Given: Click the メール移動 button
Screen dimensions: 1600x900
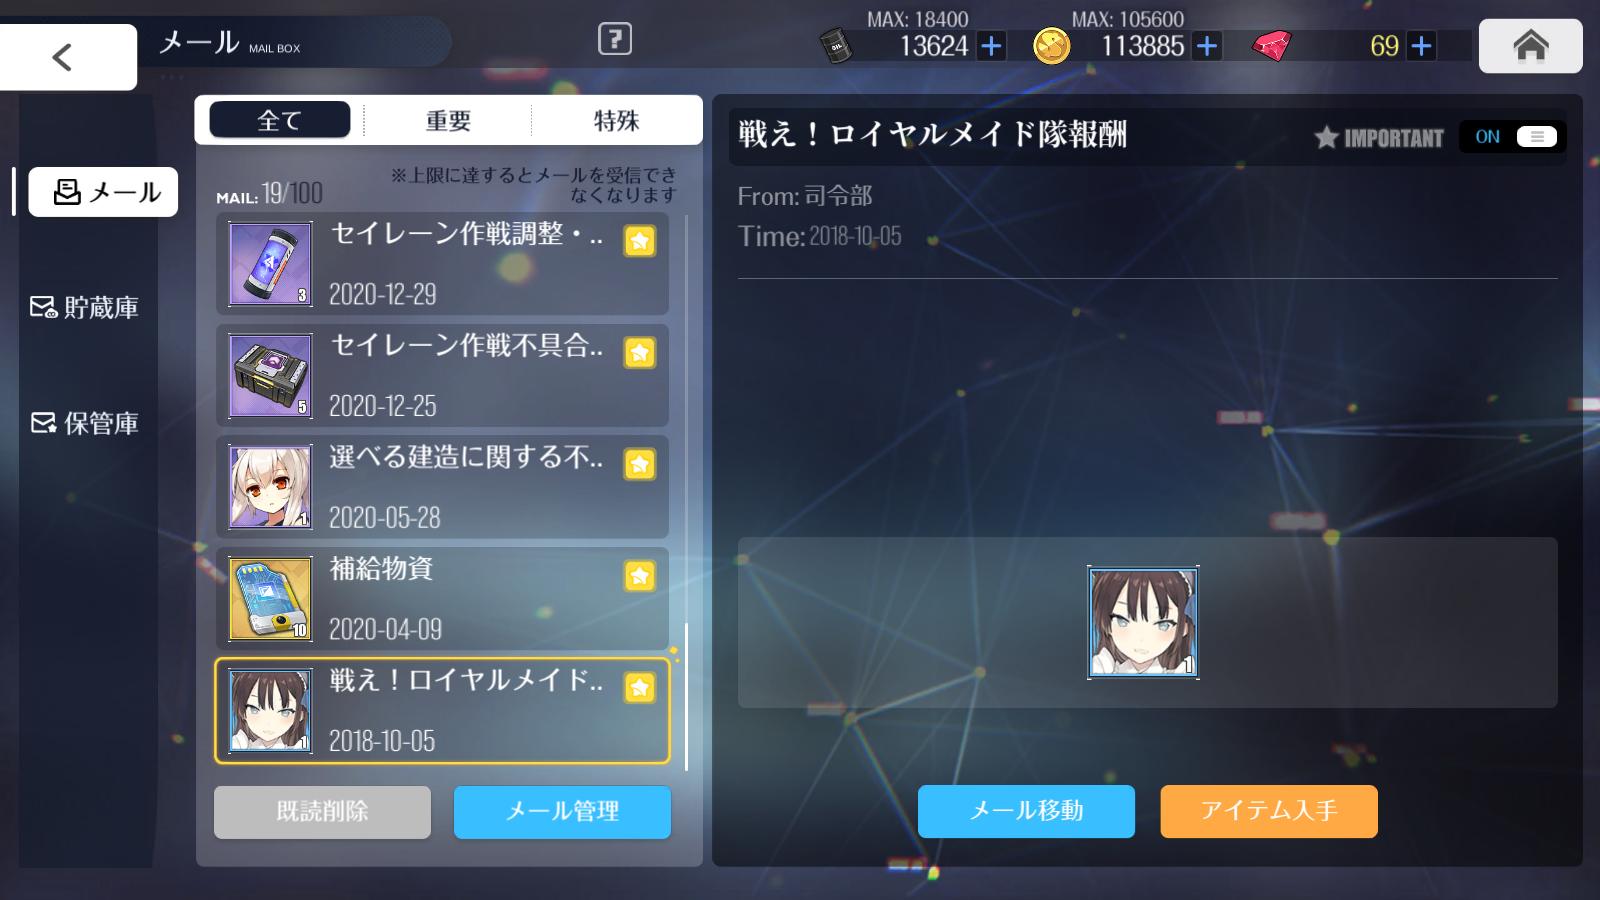Looking at the screenshot, I should [x=1026, y=811].
